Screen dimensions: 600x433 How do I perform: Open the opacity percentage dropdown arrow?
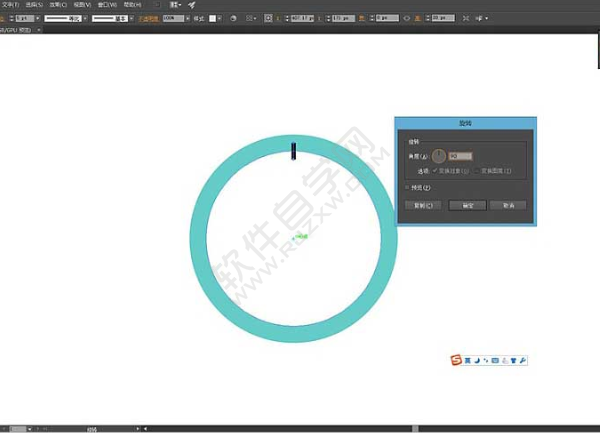click(x=188, y=18)
